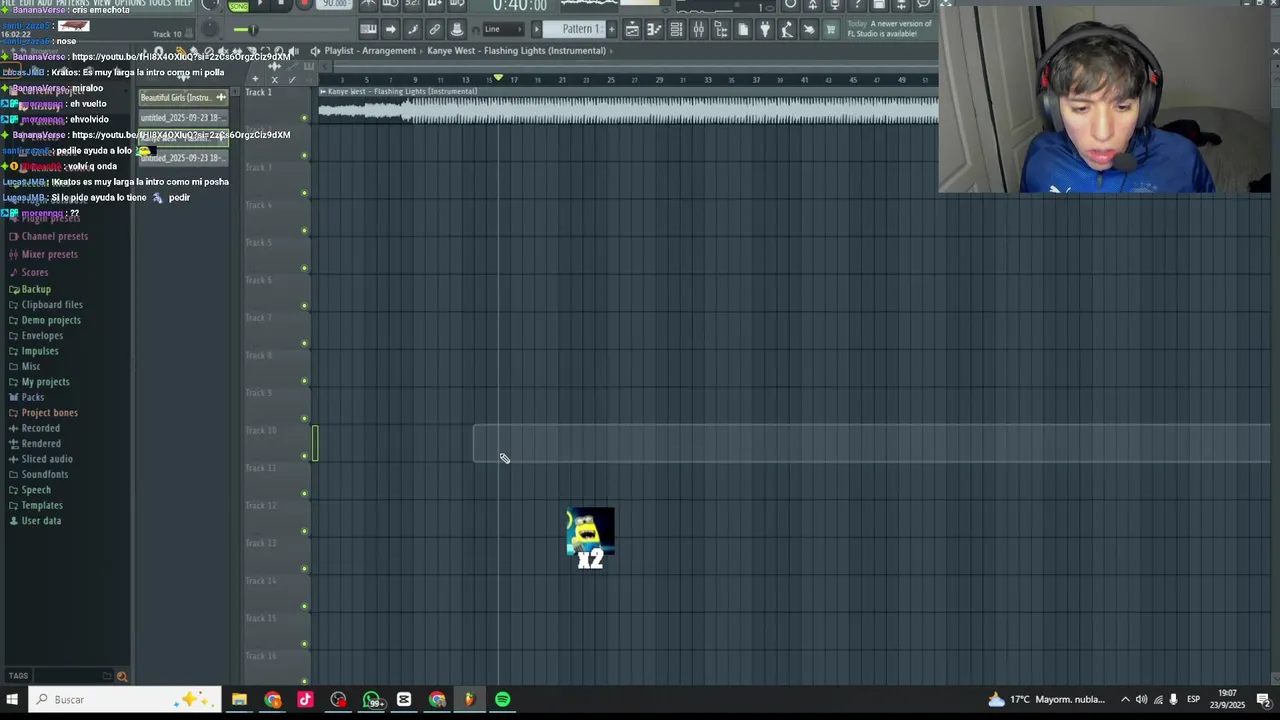Open File Explorer from the taskbar
The height and width of the screenshot is (720, 1280).
point(239,700)
